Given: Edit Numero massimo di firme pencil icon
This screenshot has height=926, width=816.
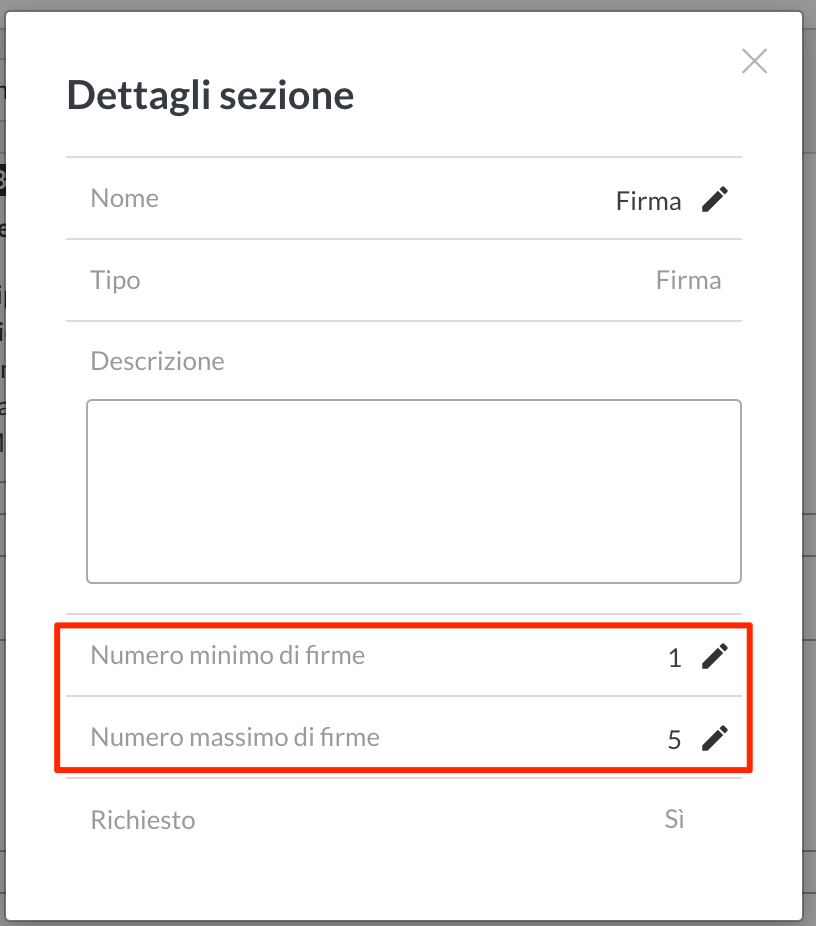Looking at the screenshot, I should 714,738.
